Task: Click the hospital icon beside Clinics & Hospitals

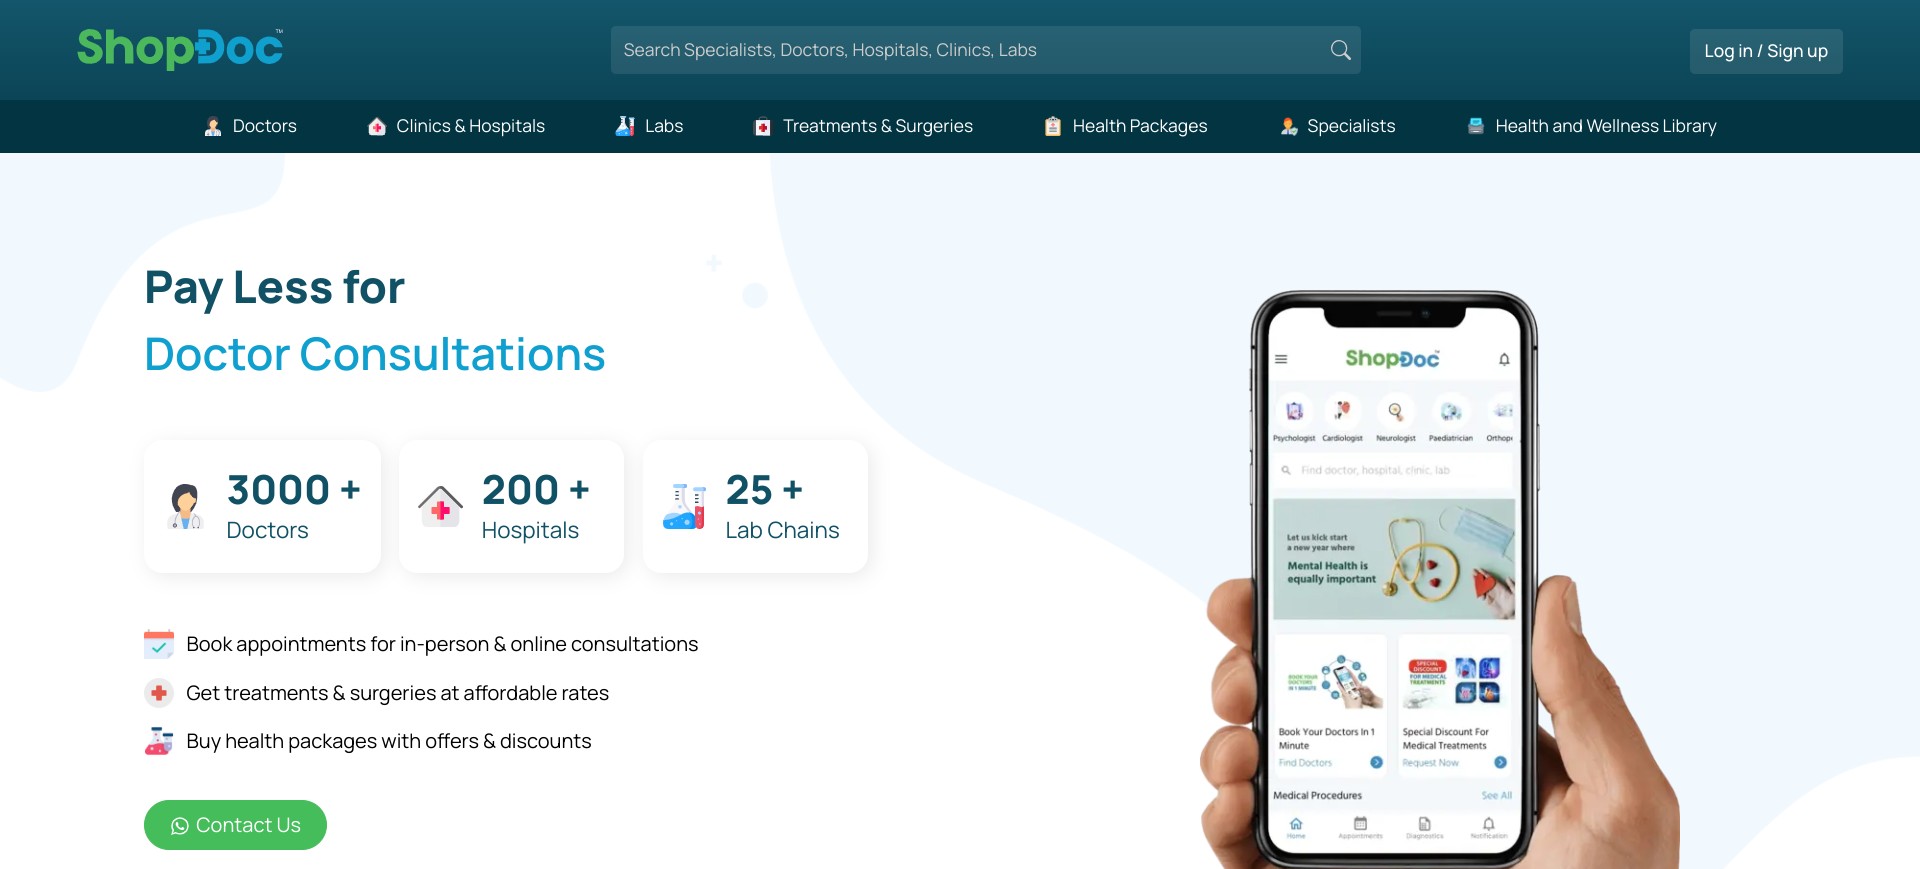Action: point(377,126)
